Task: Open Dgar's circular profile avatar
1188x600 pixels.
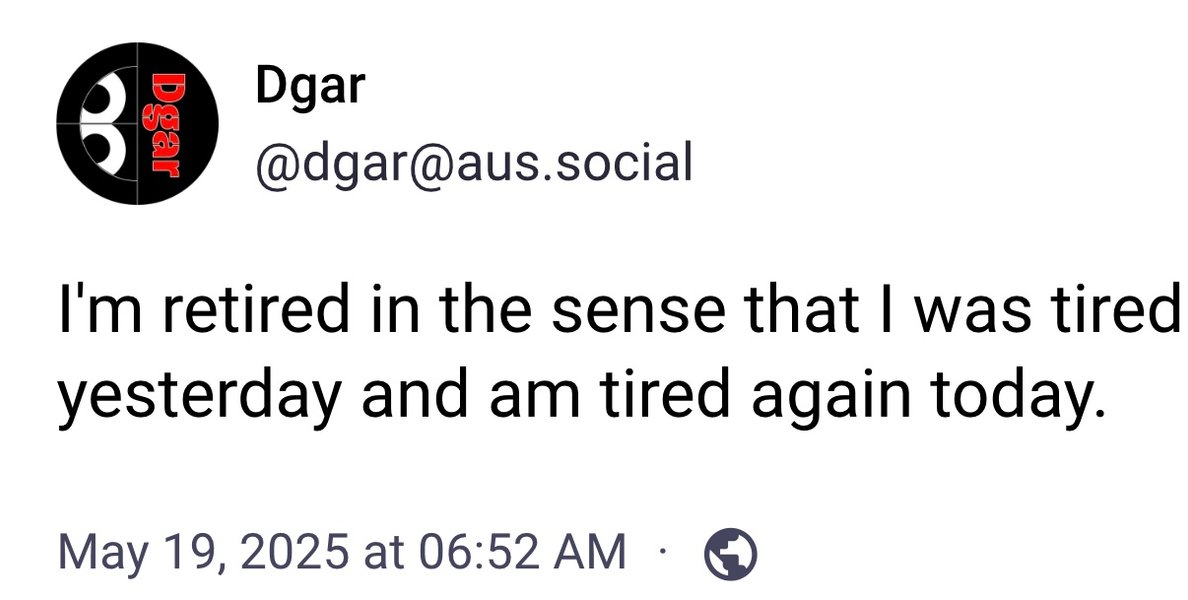Action: 137,123
